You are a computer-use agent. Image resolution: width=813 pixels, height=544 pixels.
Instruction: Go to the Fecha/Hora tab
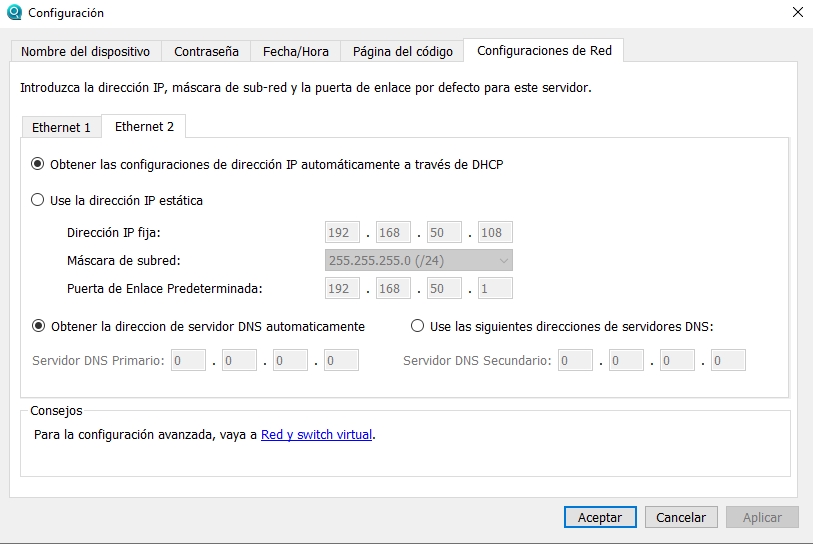tap(295, 51)
